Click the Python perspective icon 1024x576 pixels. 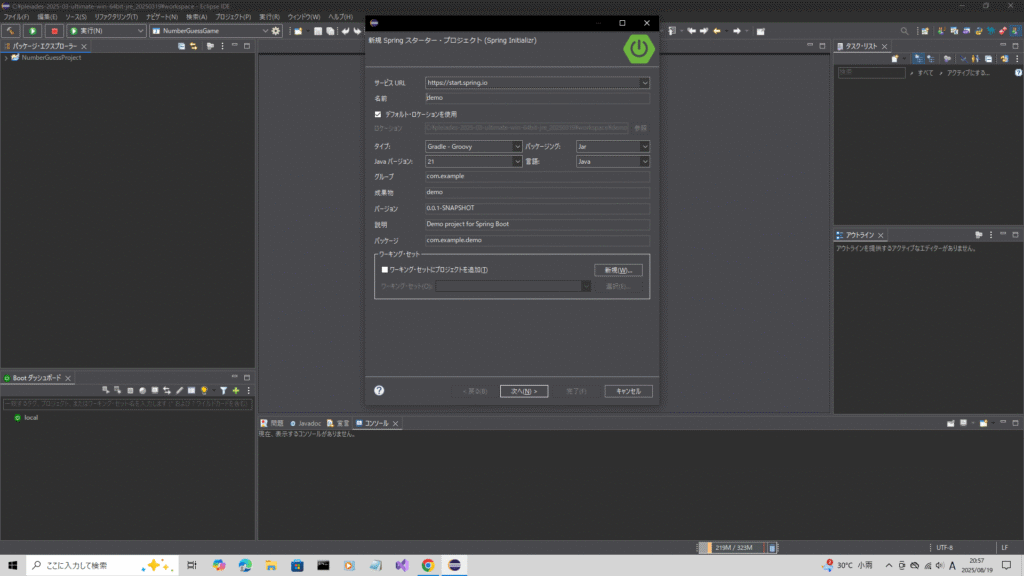point(978,31)
